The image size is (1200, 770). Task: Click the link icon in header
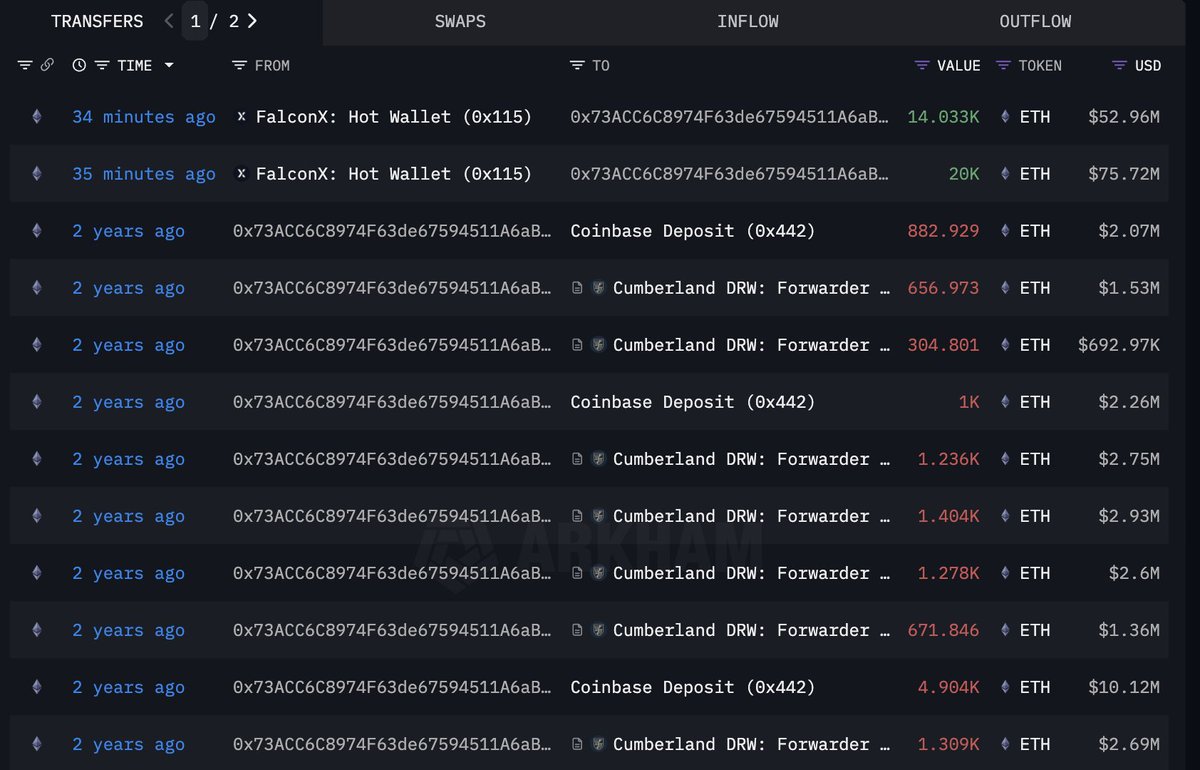pos(47,65)
